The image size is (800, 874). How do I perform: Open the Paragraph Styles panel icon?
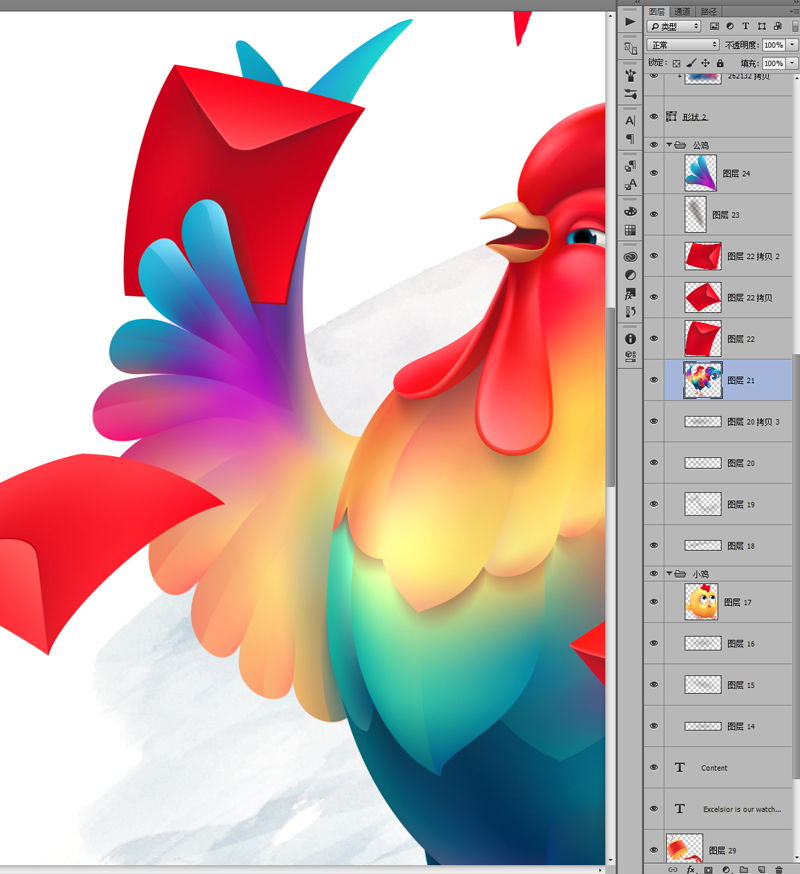point(630,166)
